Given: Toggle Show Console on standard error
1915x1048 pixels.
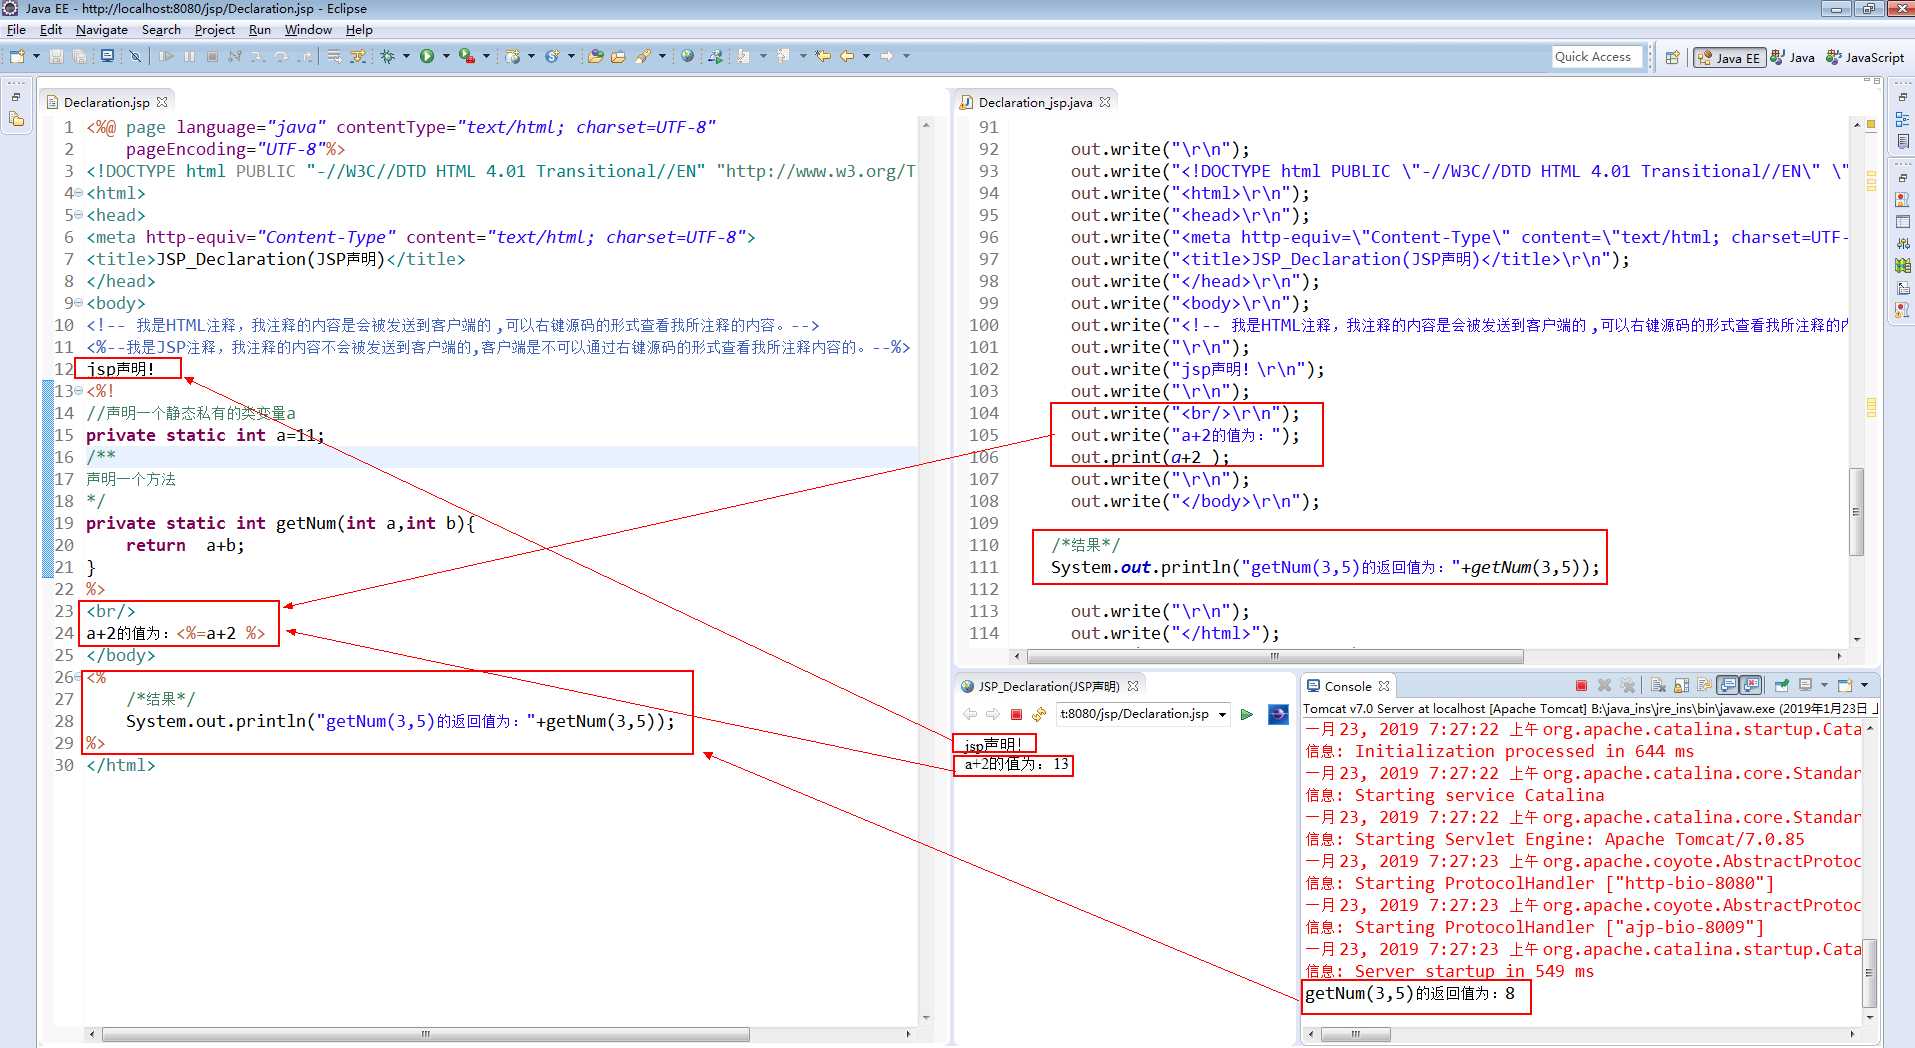Looking at the screenshot, I should [x=1751, y=686].
